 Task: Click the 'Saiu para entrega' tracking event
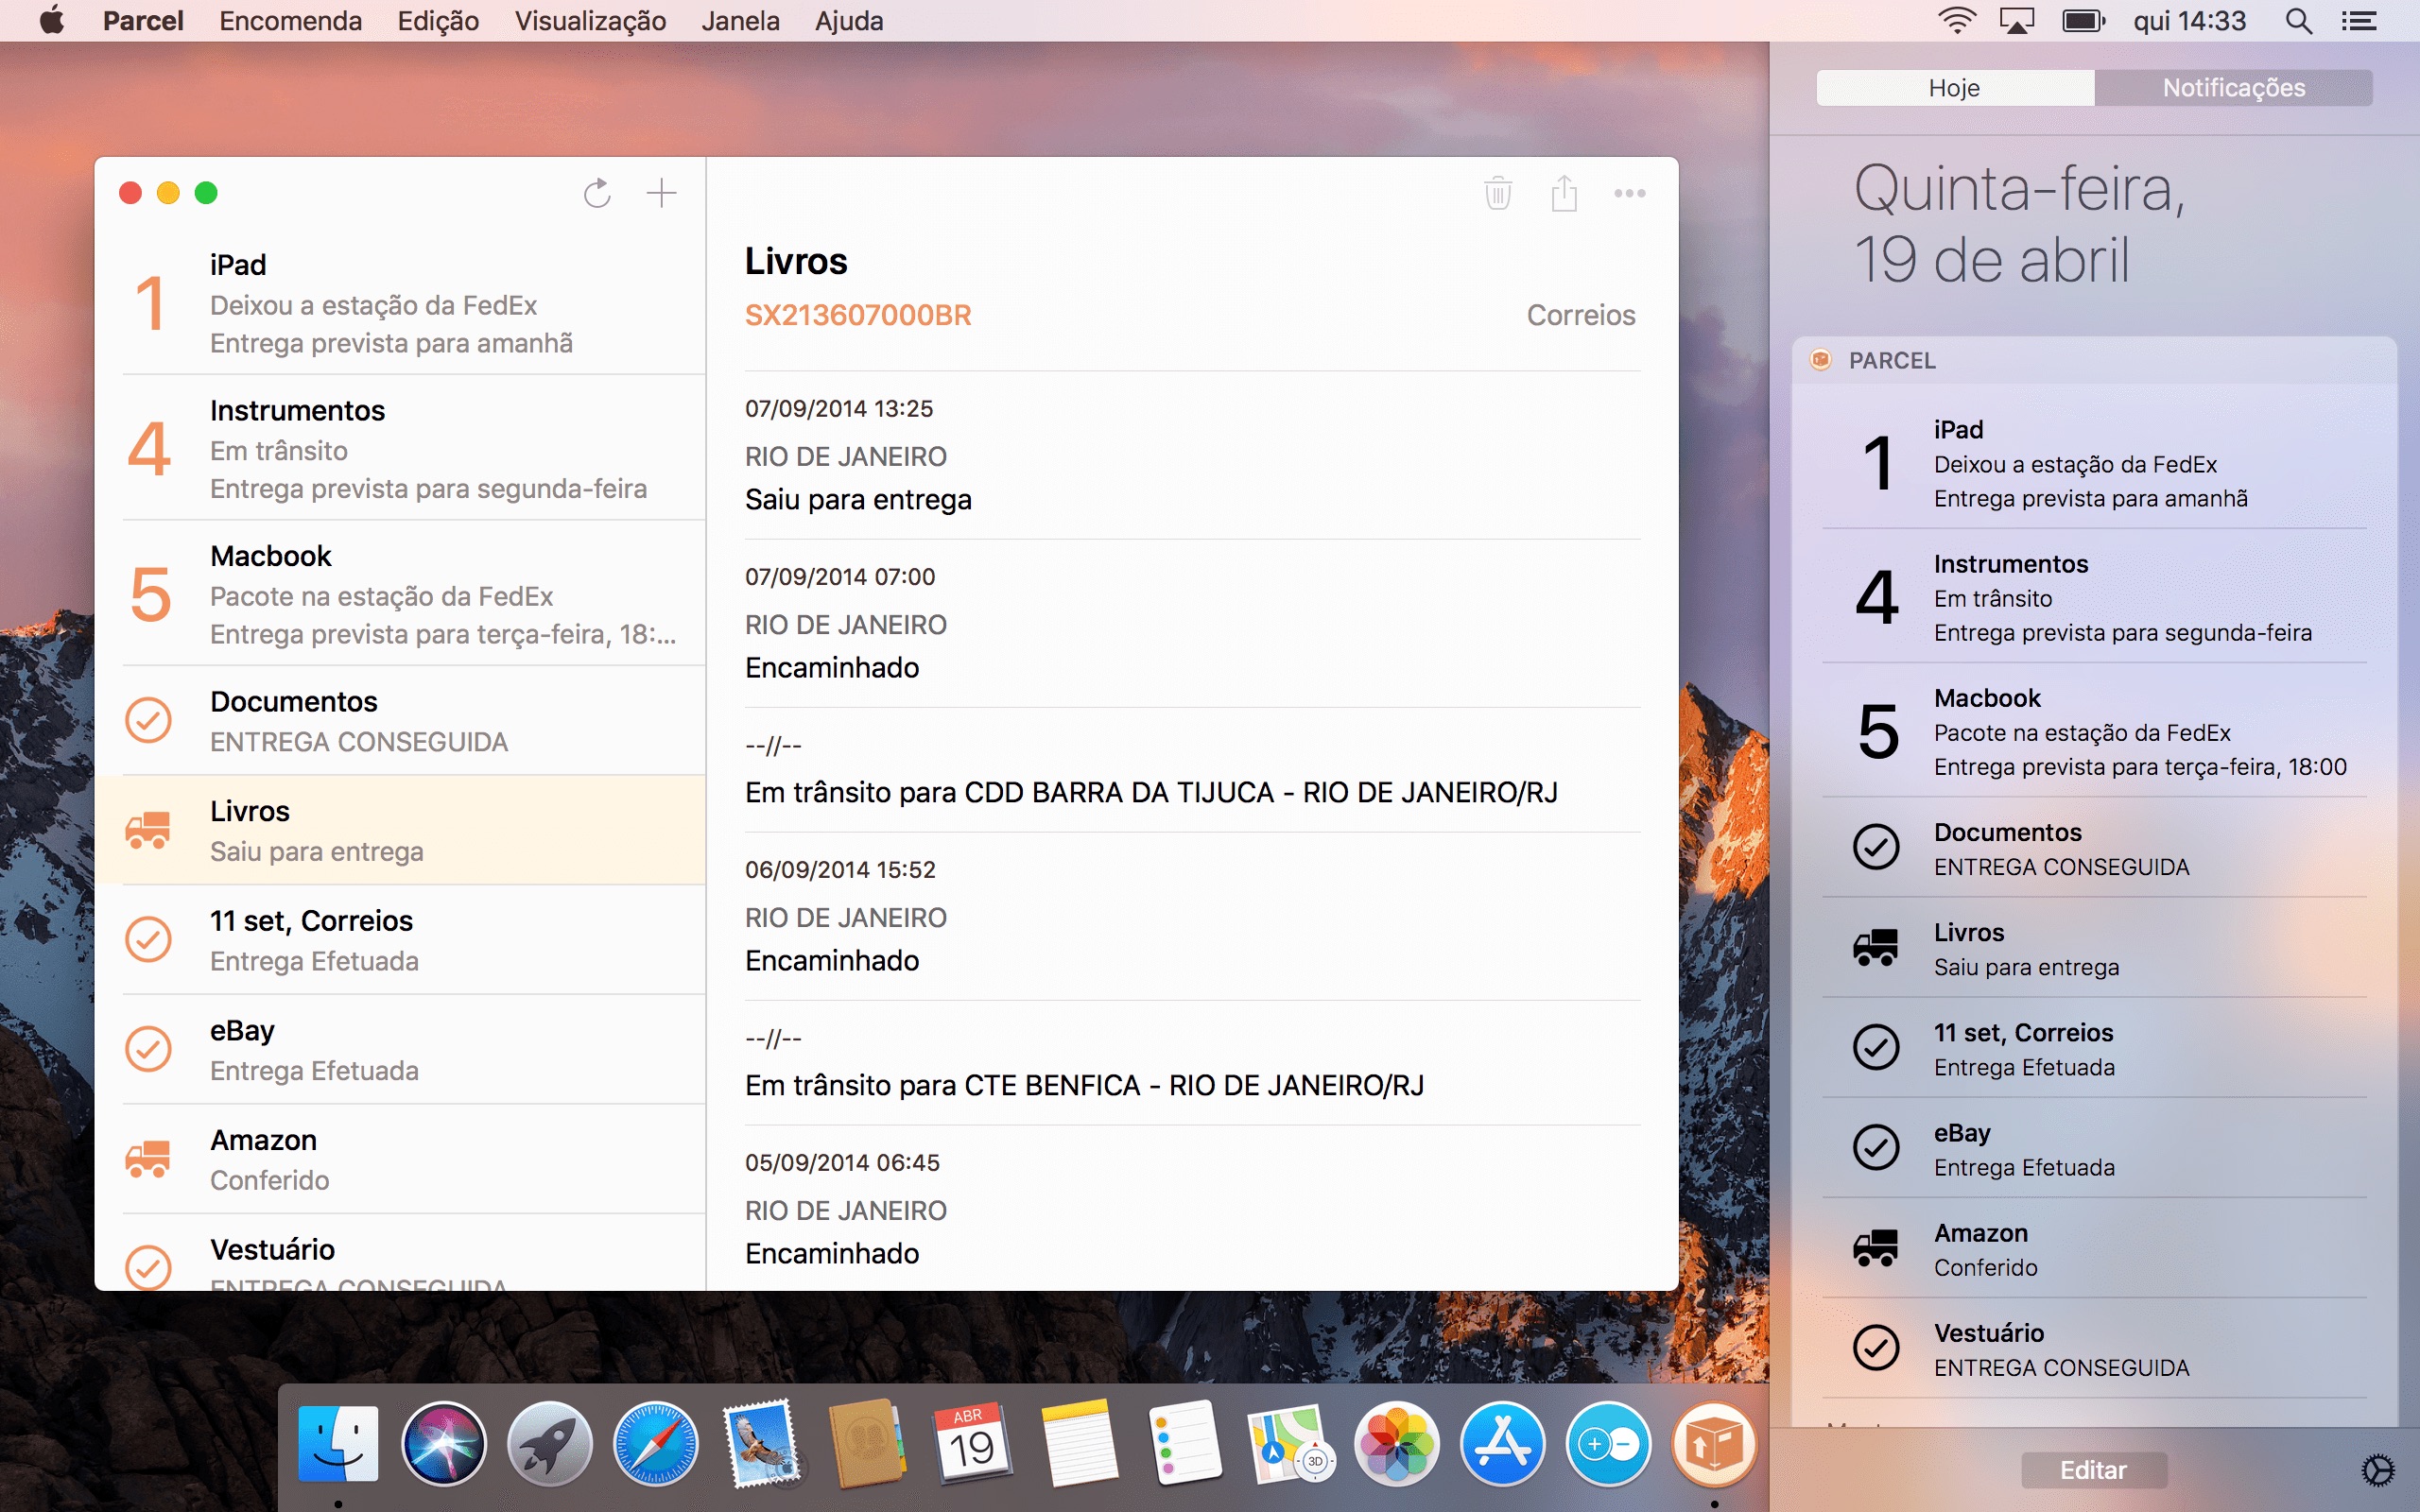coord(1192,456)
